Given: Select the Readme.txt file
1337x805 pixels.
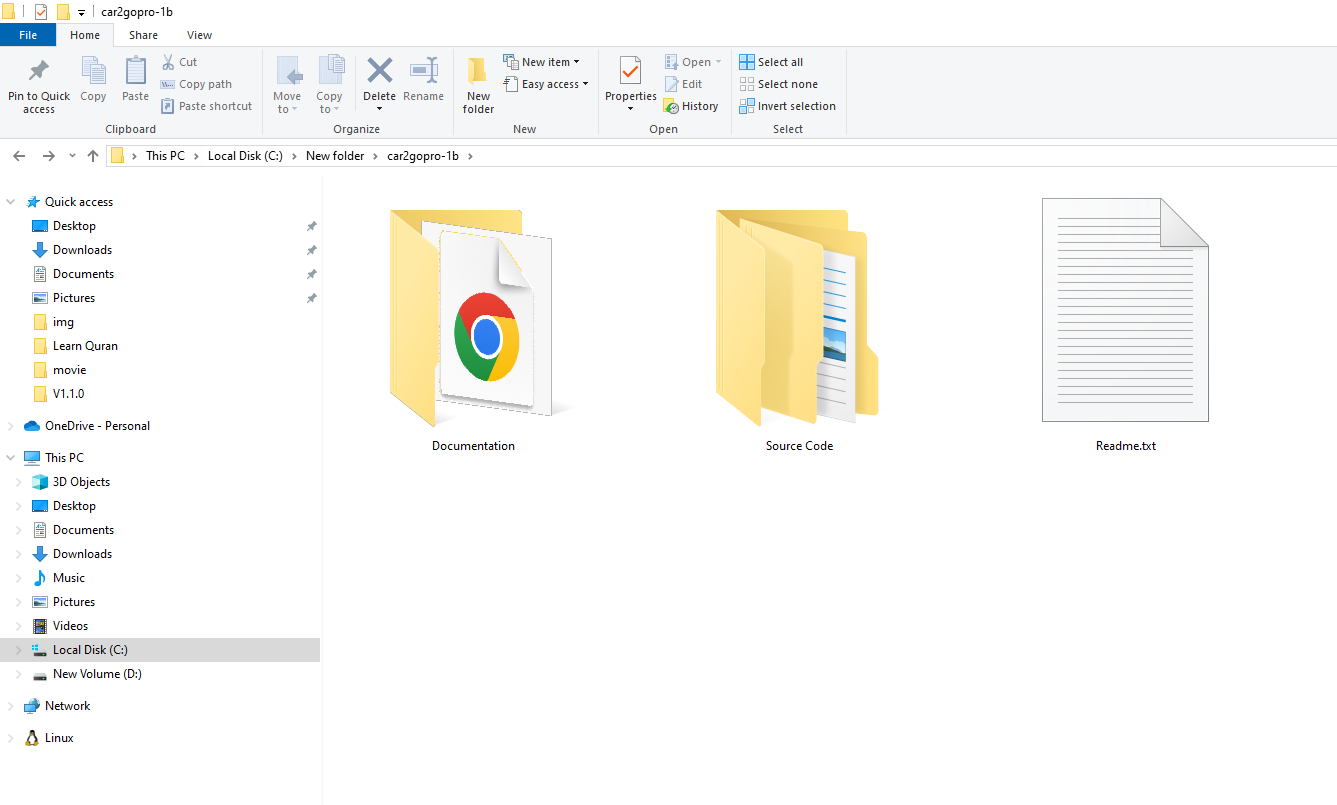Looking at the screenshot, I should 1125,325.
